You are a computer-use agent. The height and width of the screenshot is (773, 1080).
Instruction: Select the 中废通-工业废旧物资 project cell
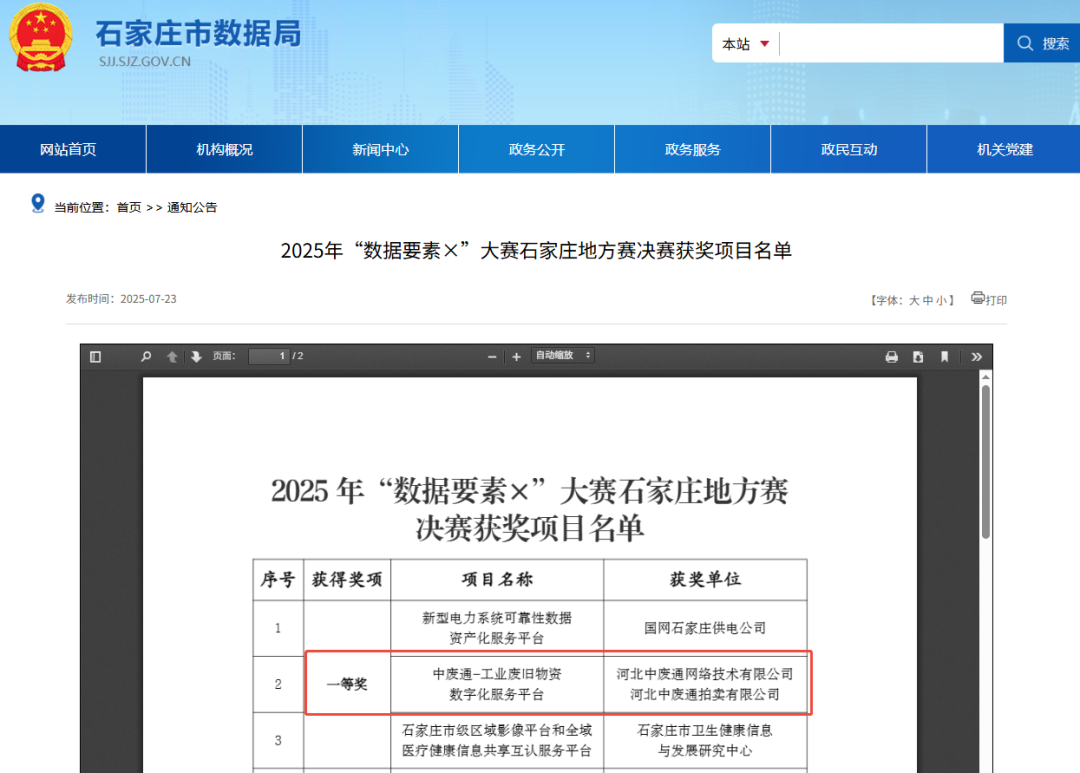pos(497,684)
